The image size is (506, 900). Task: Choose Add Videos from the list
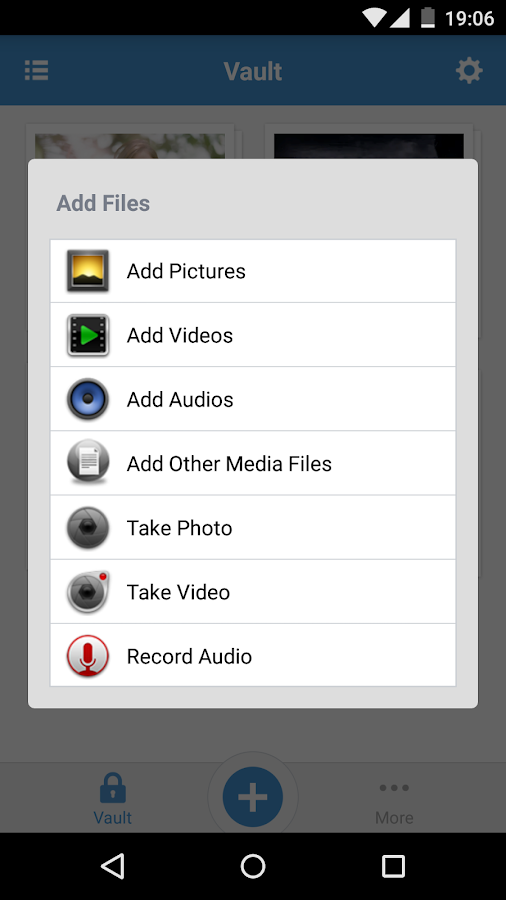[253, 335]
